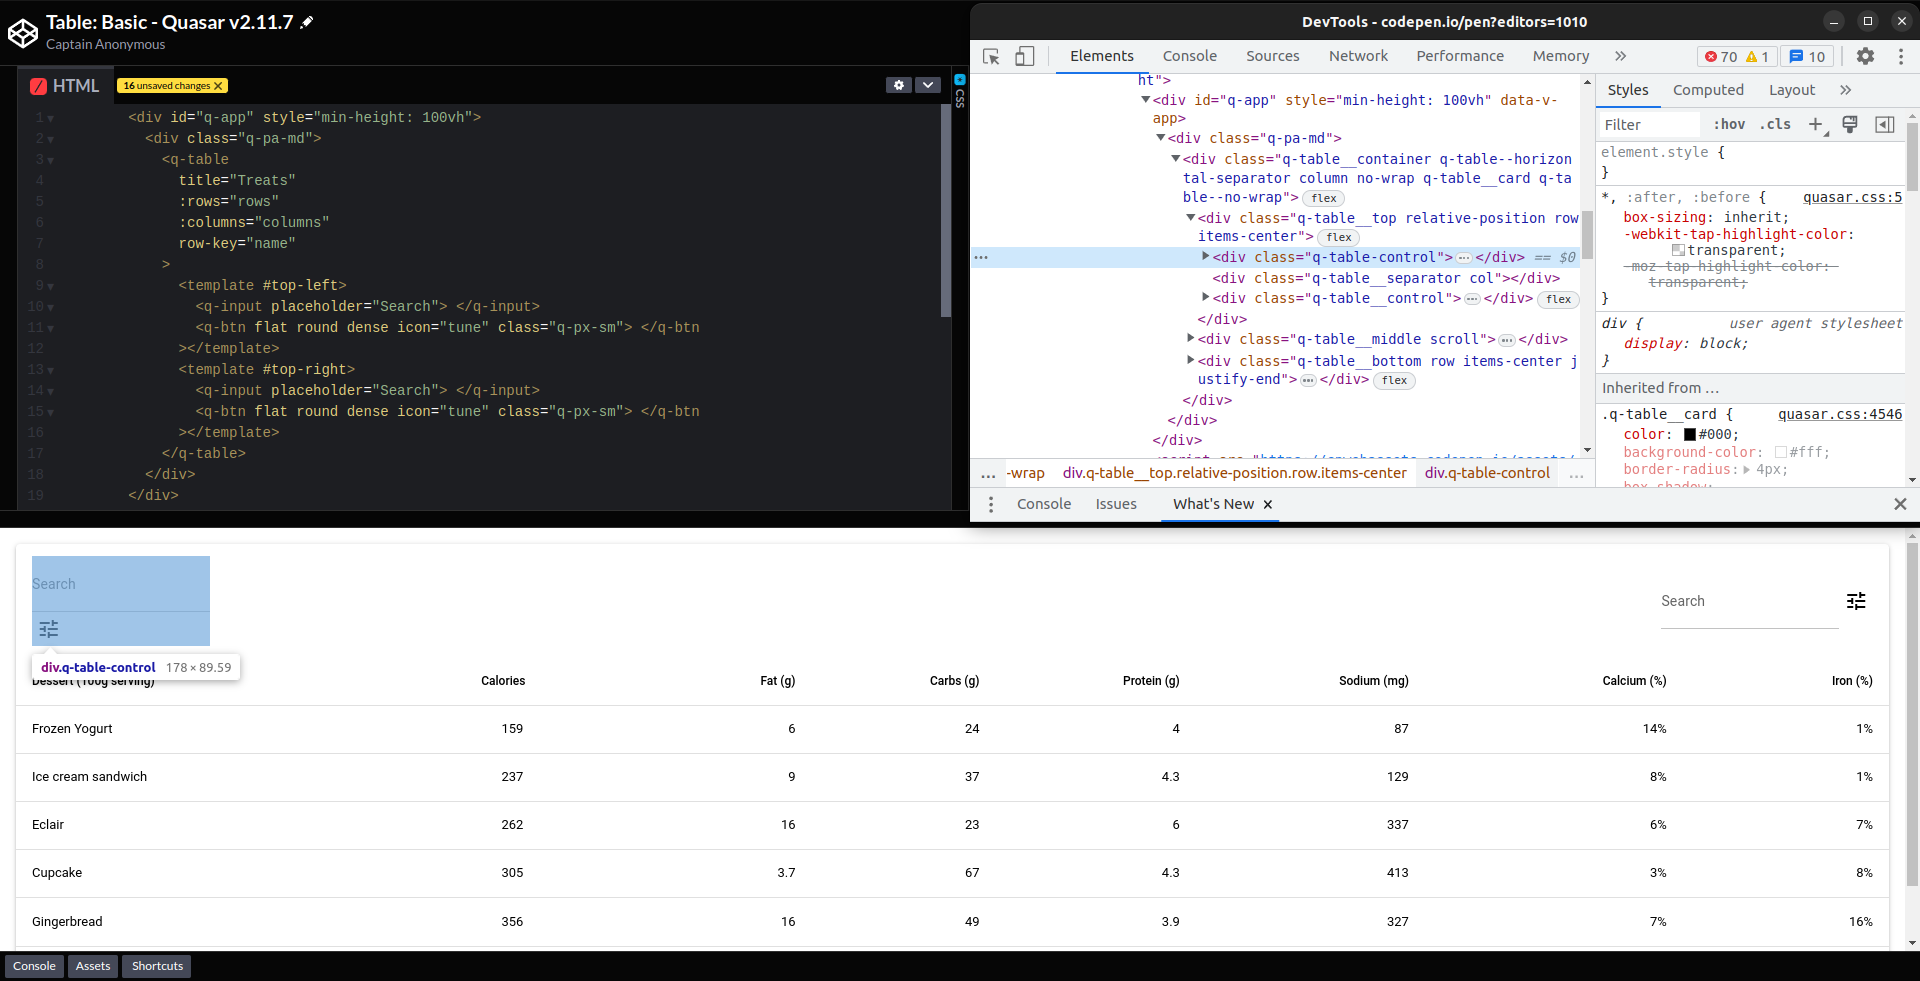
Task: Add a new style rule with the plus icon
Action: [x=1816, y=124]
